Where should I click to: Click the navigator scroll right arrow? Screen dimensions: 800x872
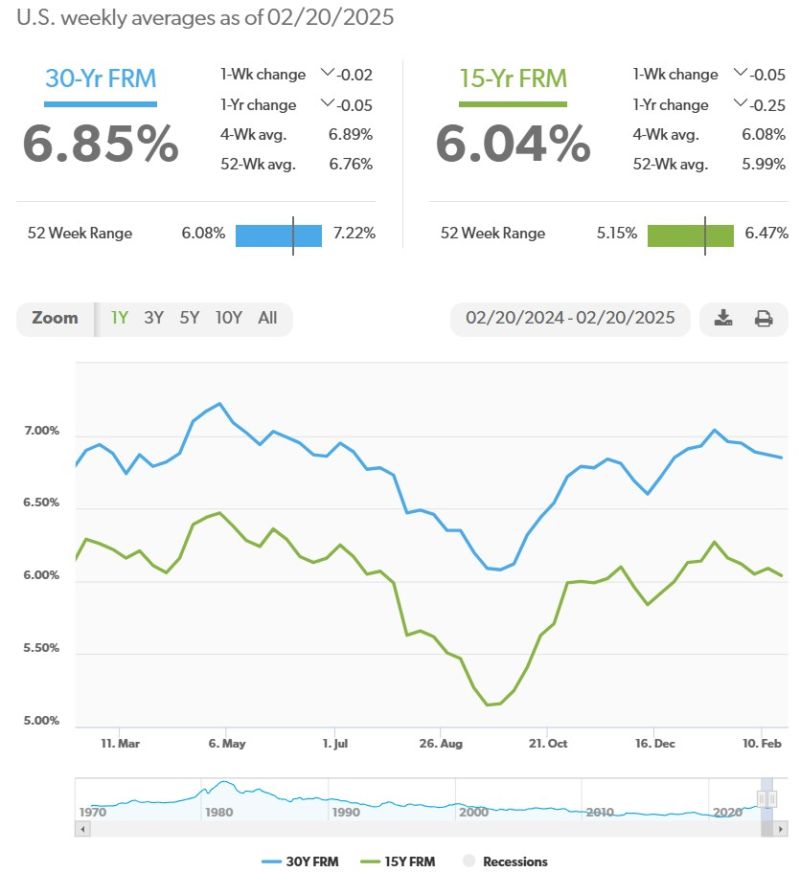pyautogui.click(x=781, y=830)
